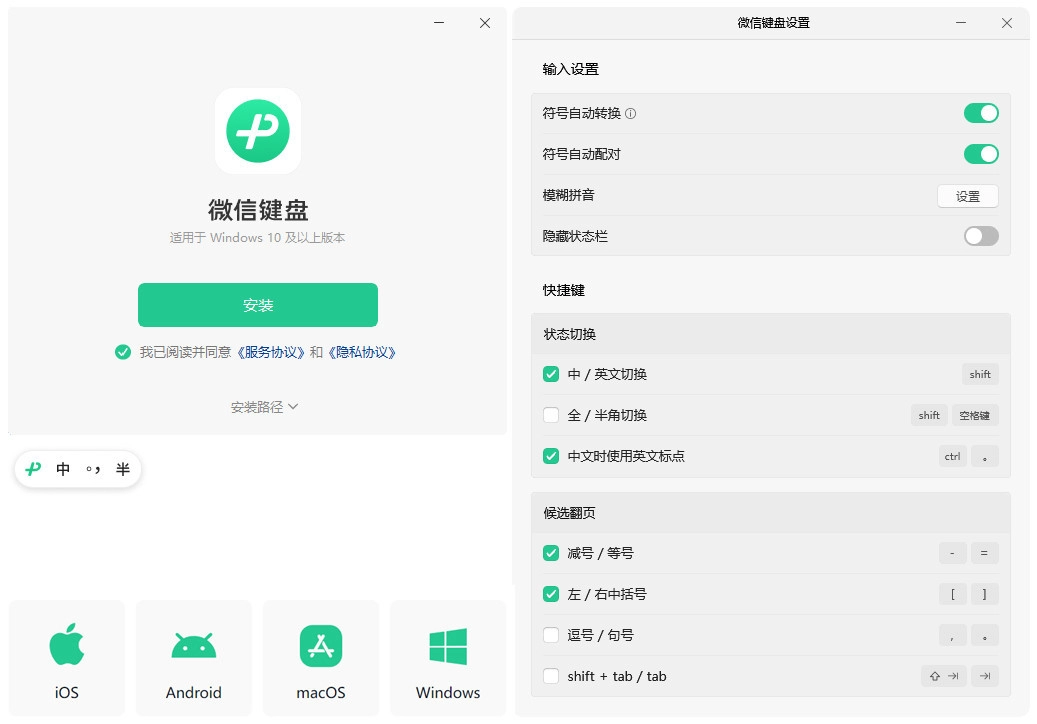
Task: Click the WeChat logo on floating status bar
Action: coord(33,469)
